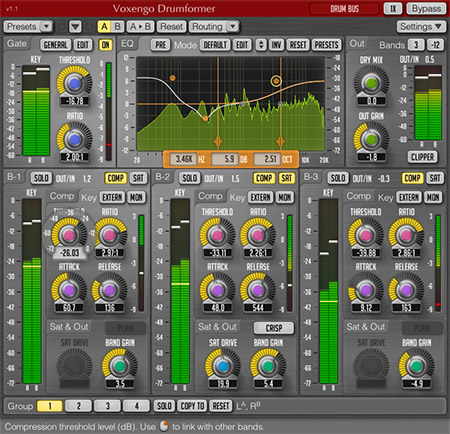The width and height of the screenshot is (450, 434).
Task: Click the Group SOLO button
Action: point(164,406)
